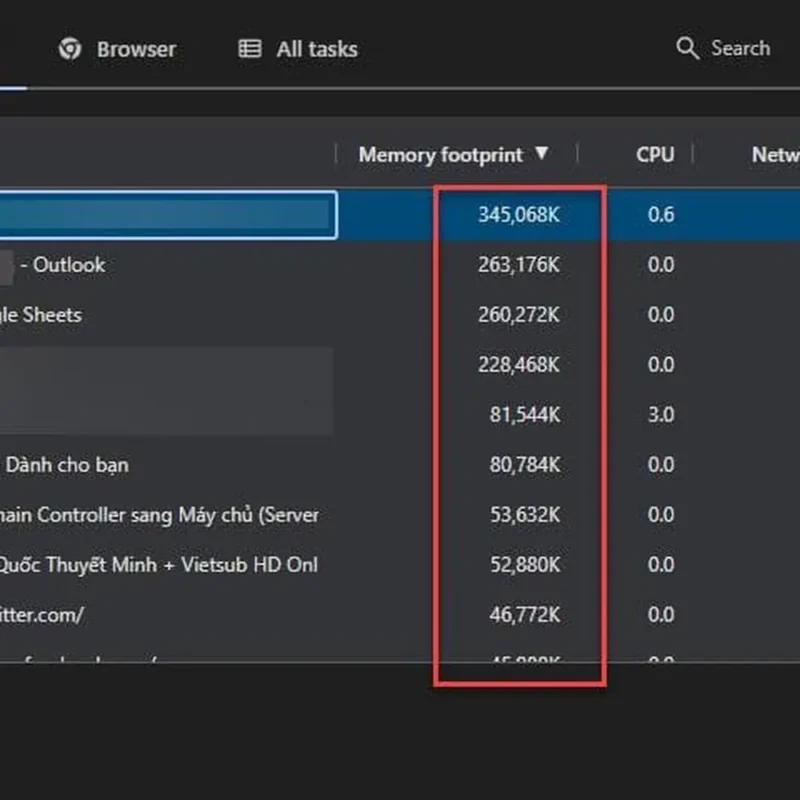Select the twitter.com task row
The width and height of the screenshot is (800, 800).
click(42, 615)
